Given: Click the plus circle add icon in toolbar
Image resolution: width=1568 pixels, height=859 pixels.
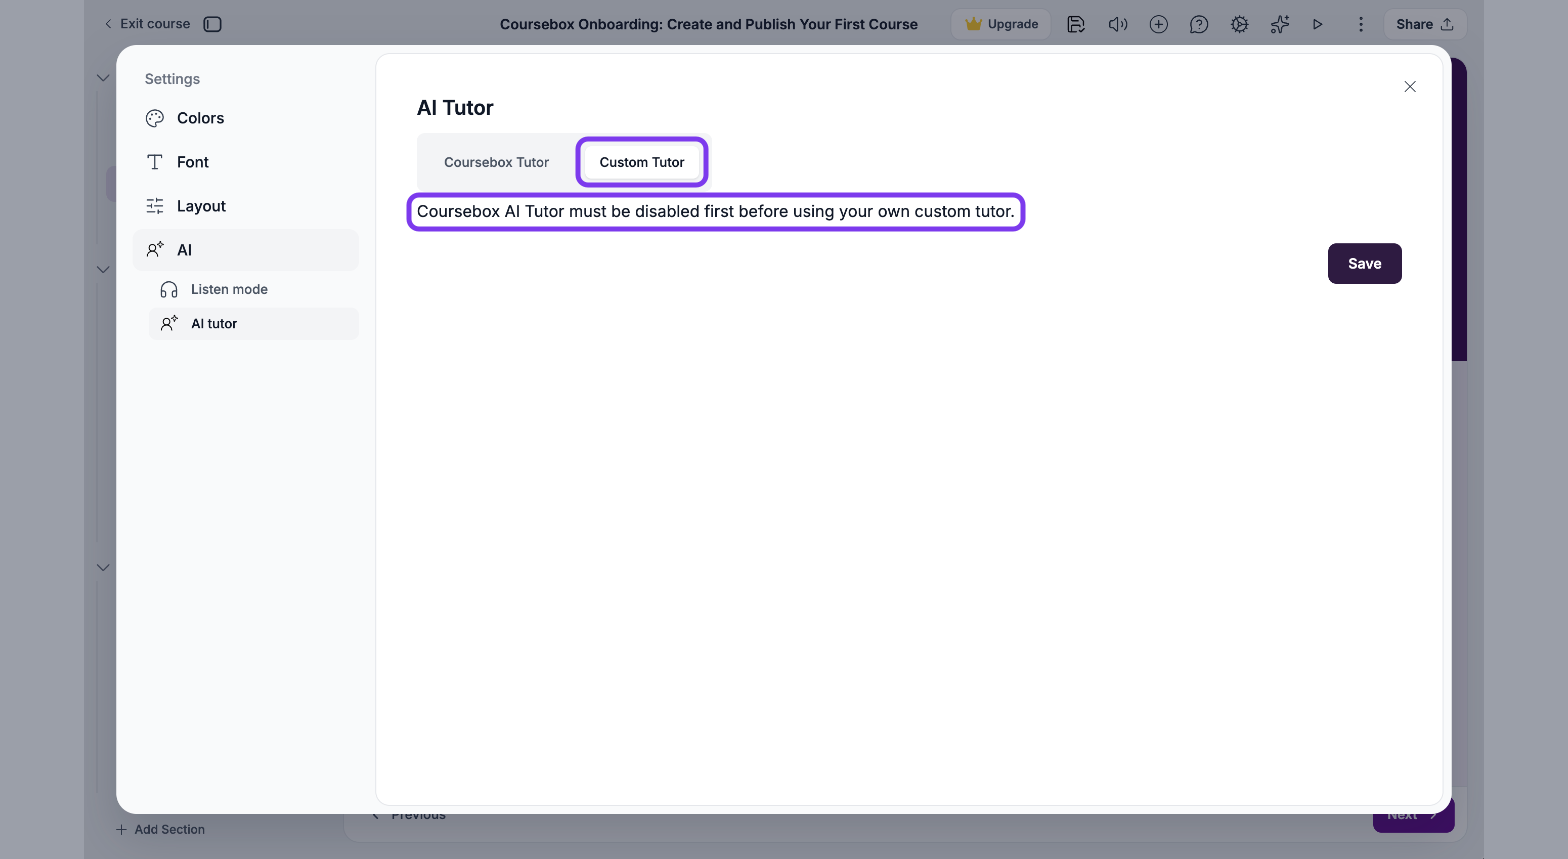Looking at the screenshot, I should pyautogui.click(x=1158, y=24).
